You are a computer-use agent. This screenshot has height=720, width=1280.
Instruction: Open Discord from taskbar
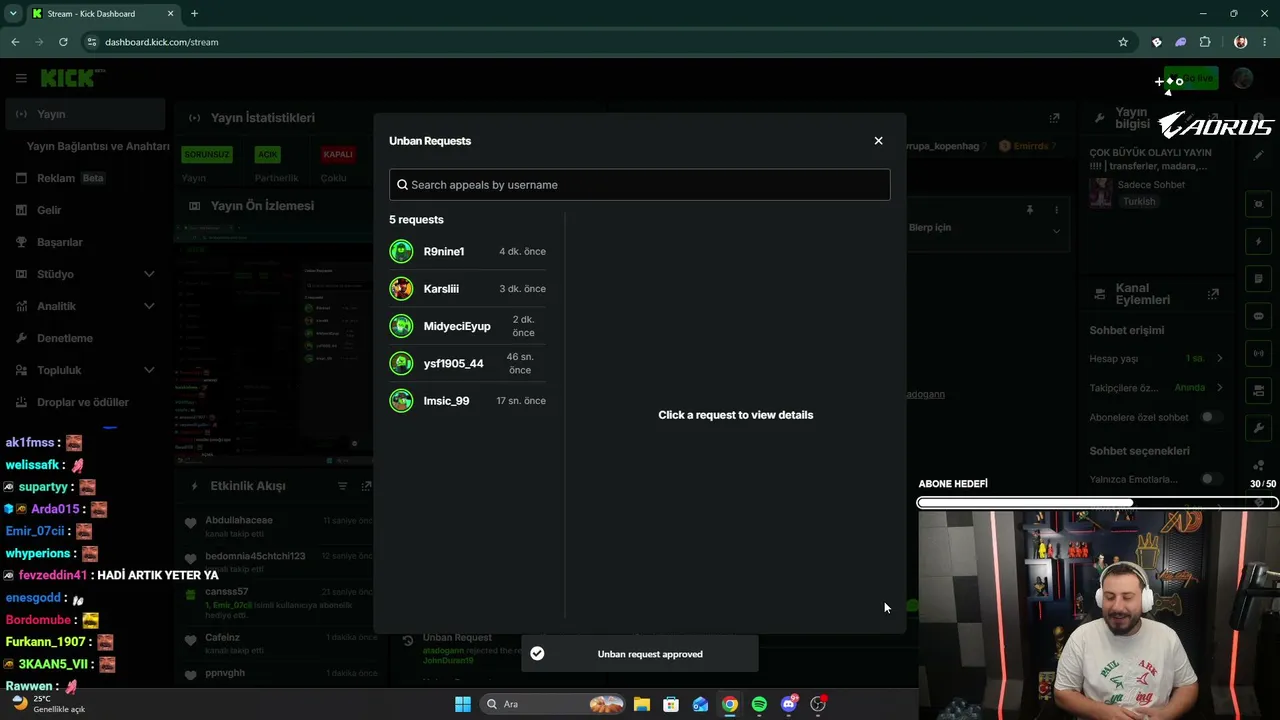click(x=789, y=704)
